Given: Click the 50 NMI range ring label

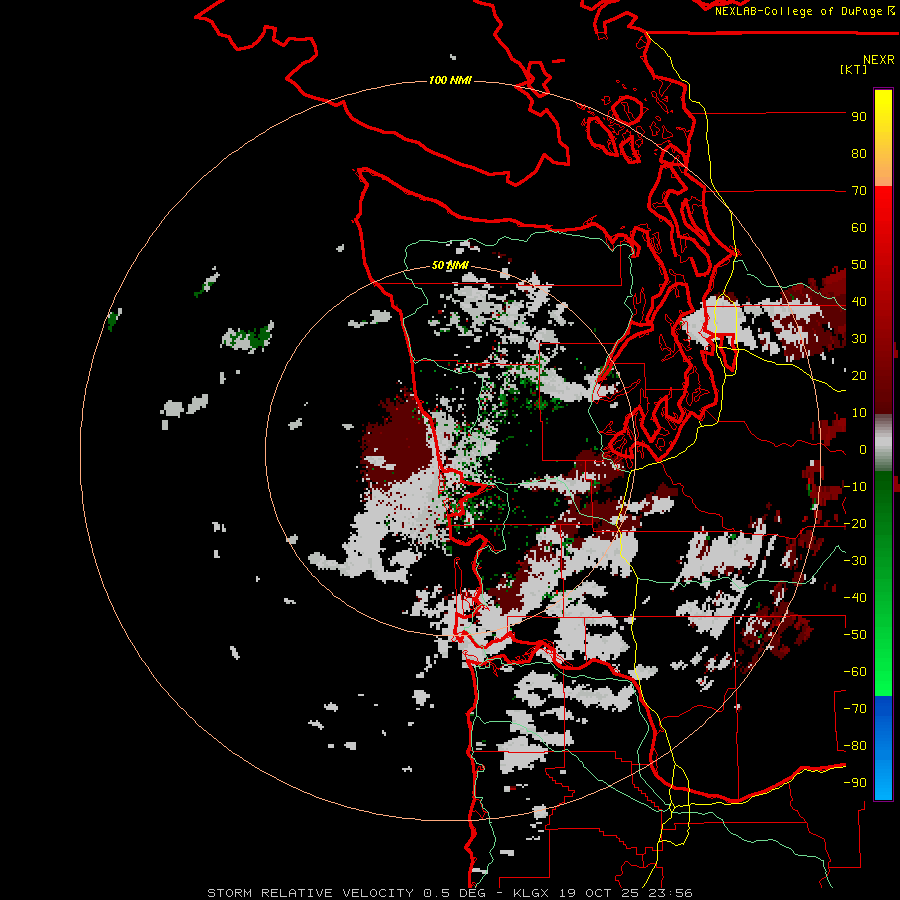Looking at the screenshot, I should coord(450,265).
